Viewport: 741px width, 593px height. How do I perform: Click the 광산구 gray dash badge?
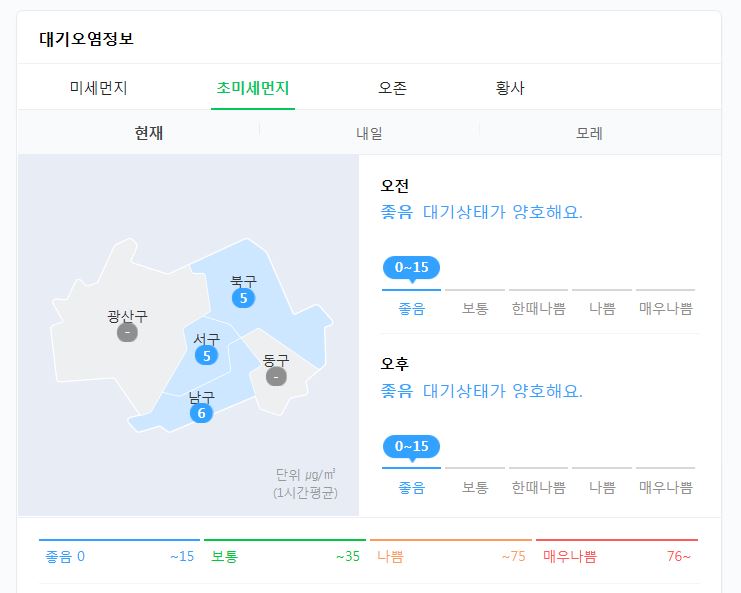point(127,332)
